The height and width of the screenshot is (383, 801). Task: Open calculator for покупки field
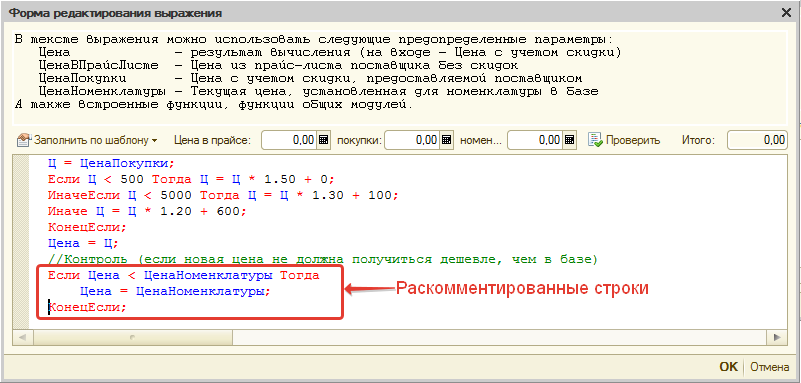coord(446,140)
